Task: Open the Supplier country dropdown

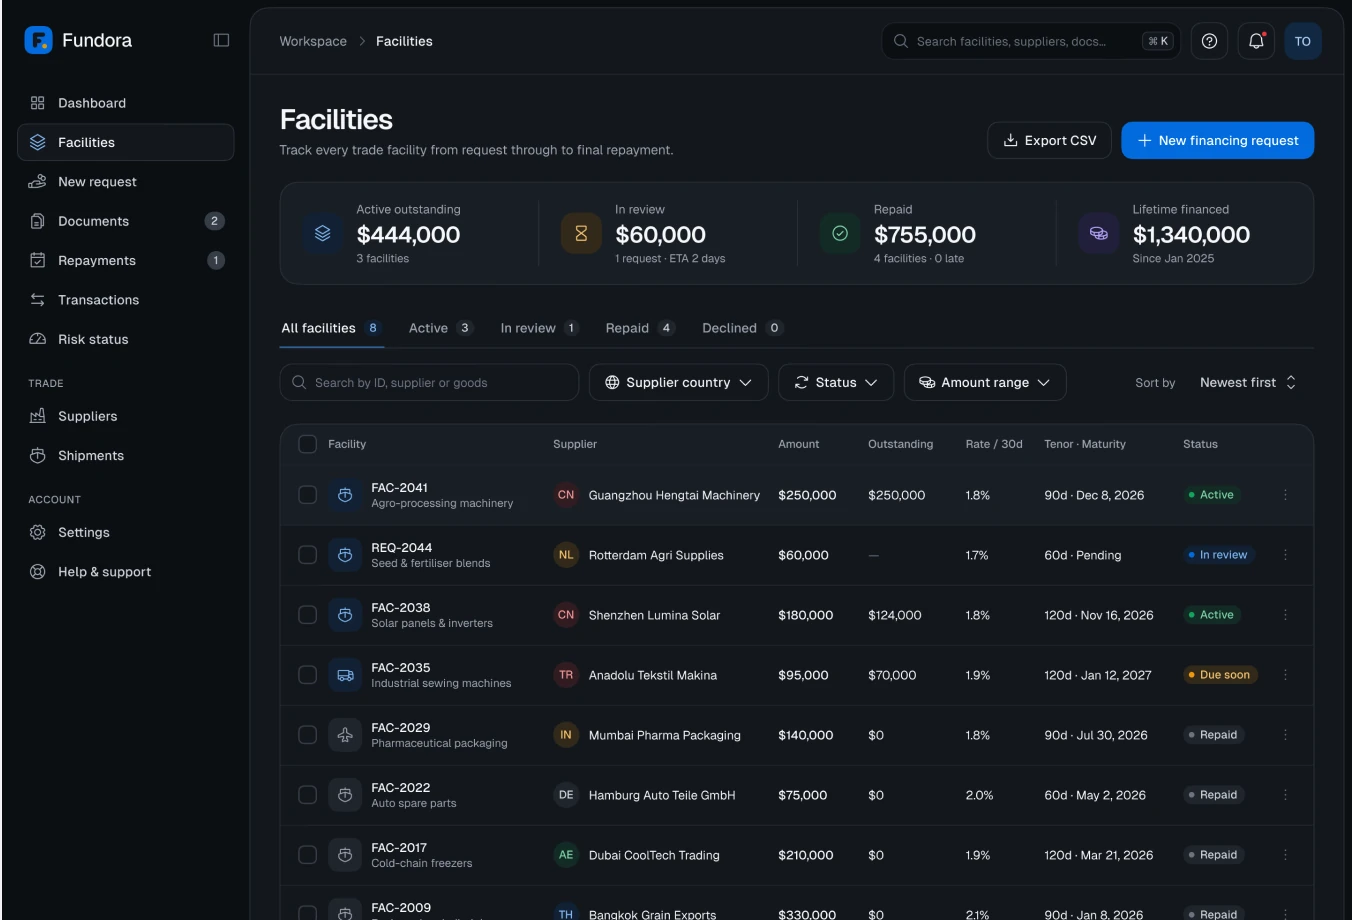Action: pos(678,382)
